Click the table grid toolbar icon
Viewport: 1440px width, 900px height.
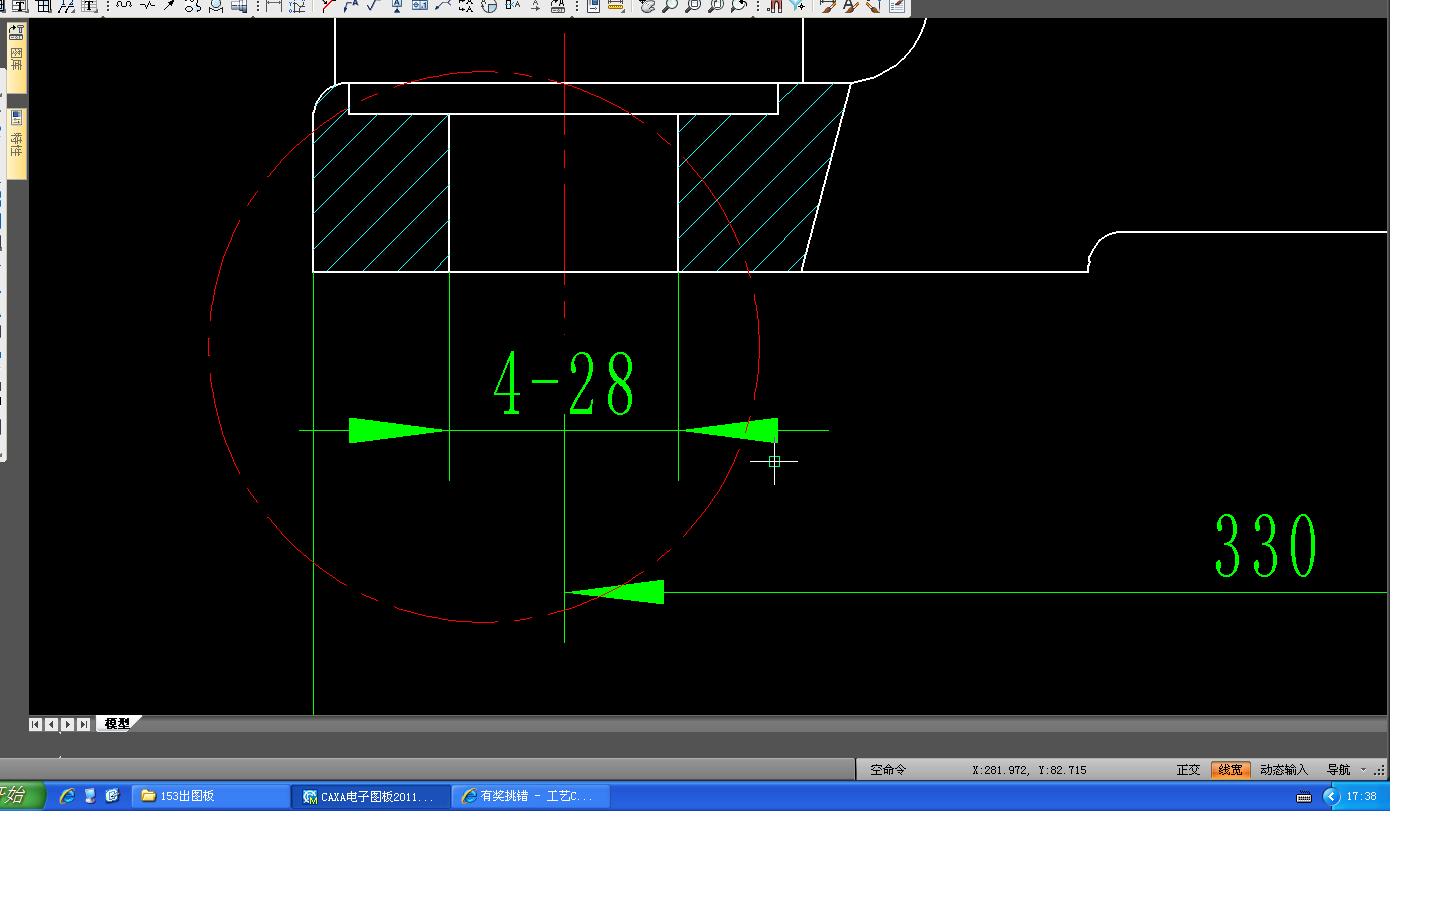[x=43, y=6]
